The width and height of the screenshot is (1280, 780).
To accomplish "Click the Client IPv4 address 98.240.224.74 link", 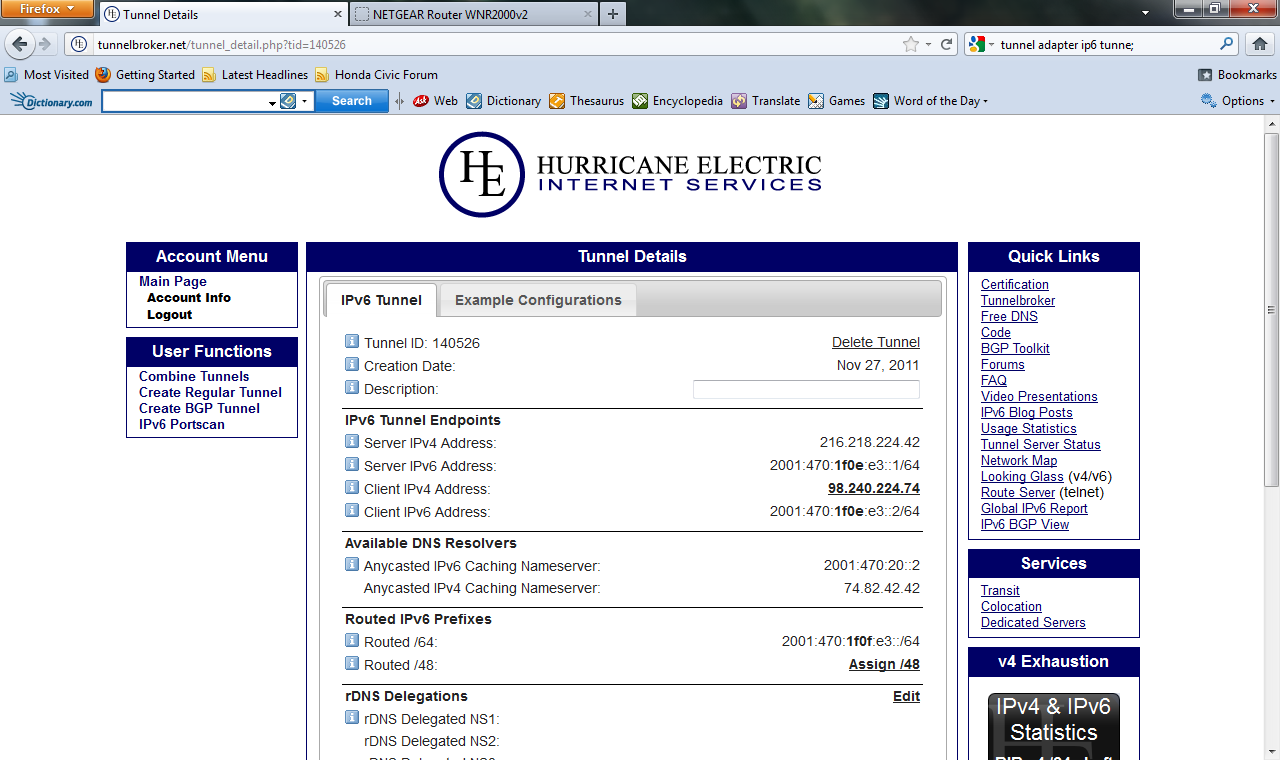I will [x=874, y=488].
